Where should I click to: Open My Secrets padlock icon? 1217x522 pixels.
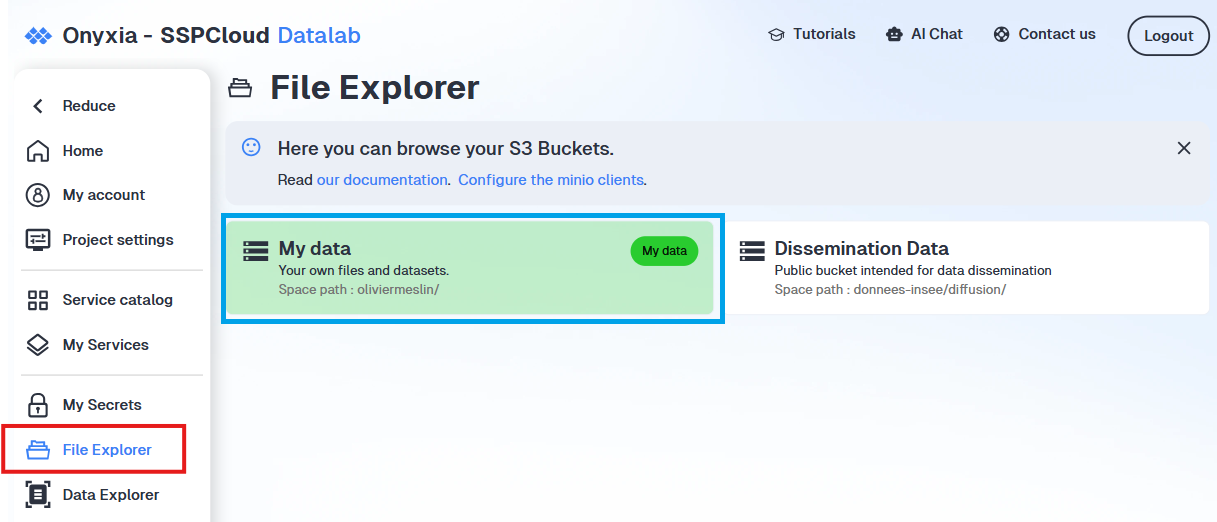38,405
